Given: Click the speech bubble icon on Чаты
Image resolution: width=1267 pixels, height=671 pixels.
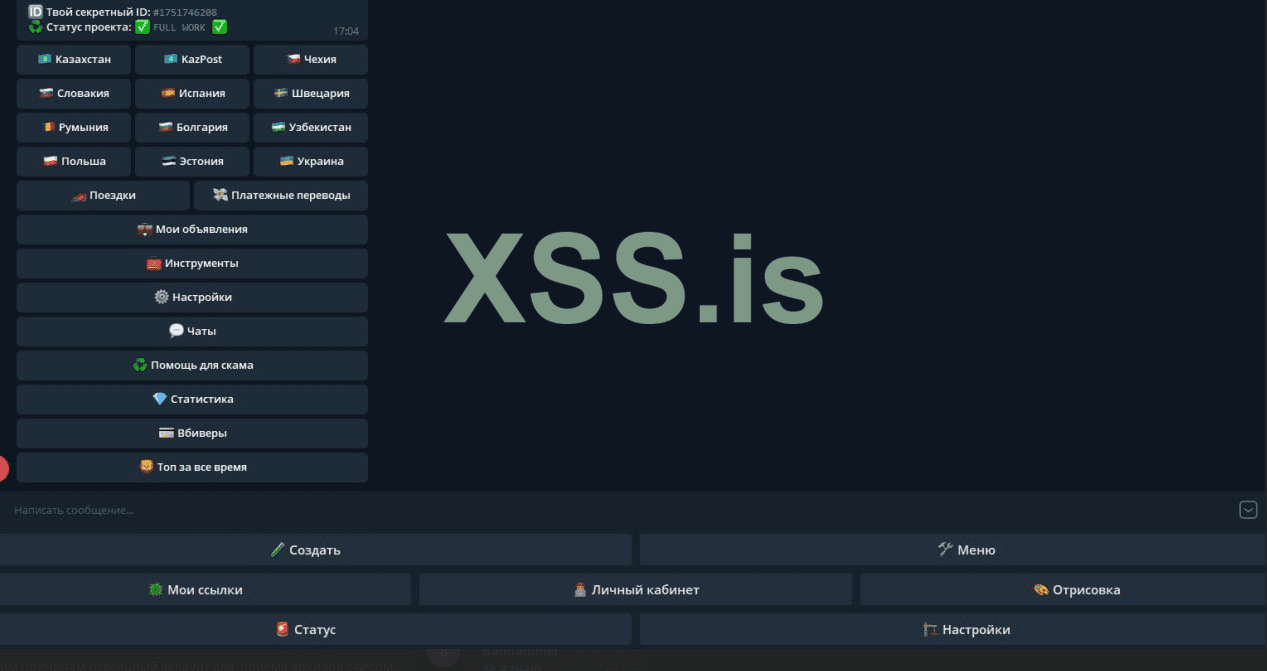Looking at the screenshot, I should coord(176,331).
